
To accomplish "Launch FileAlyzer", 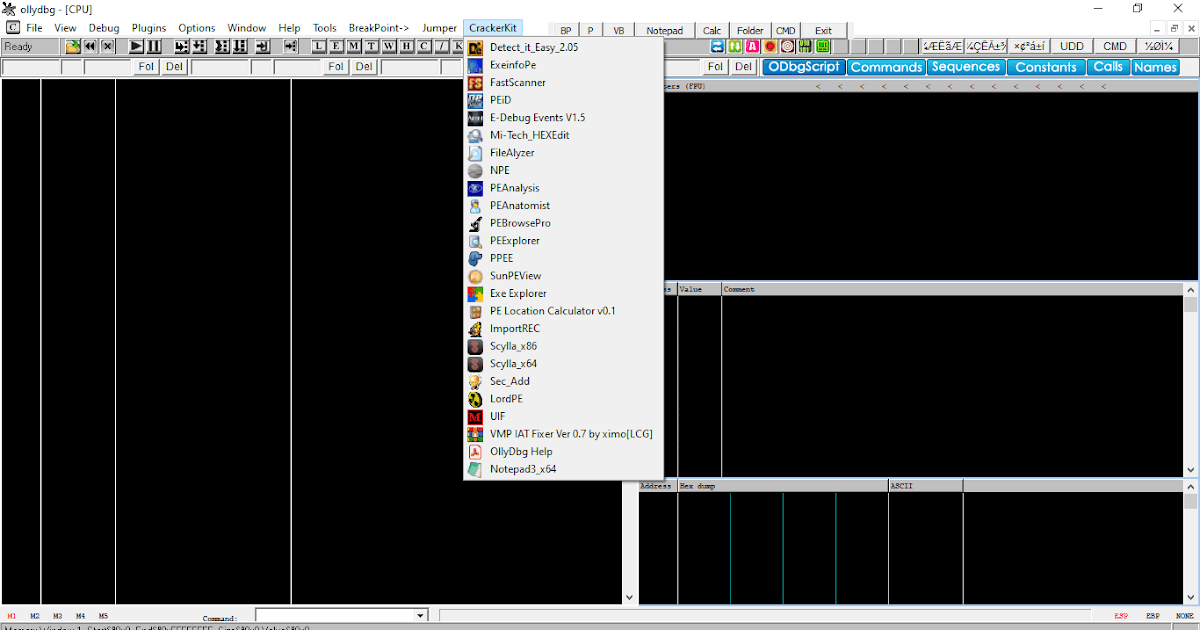I will [x=563, y=153].
